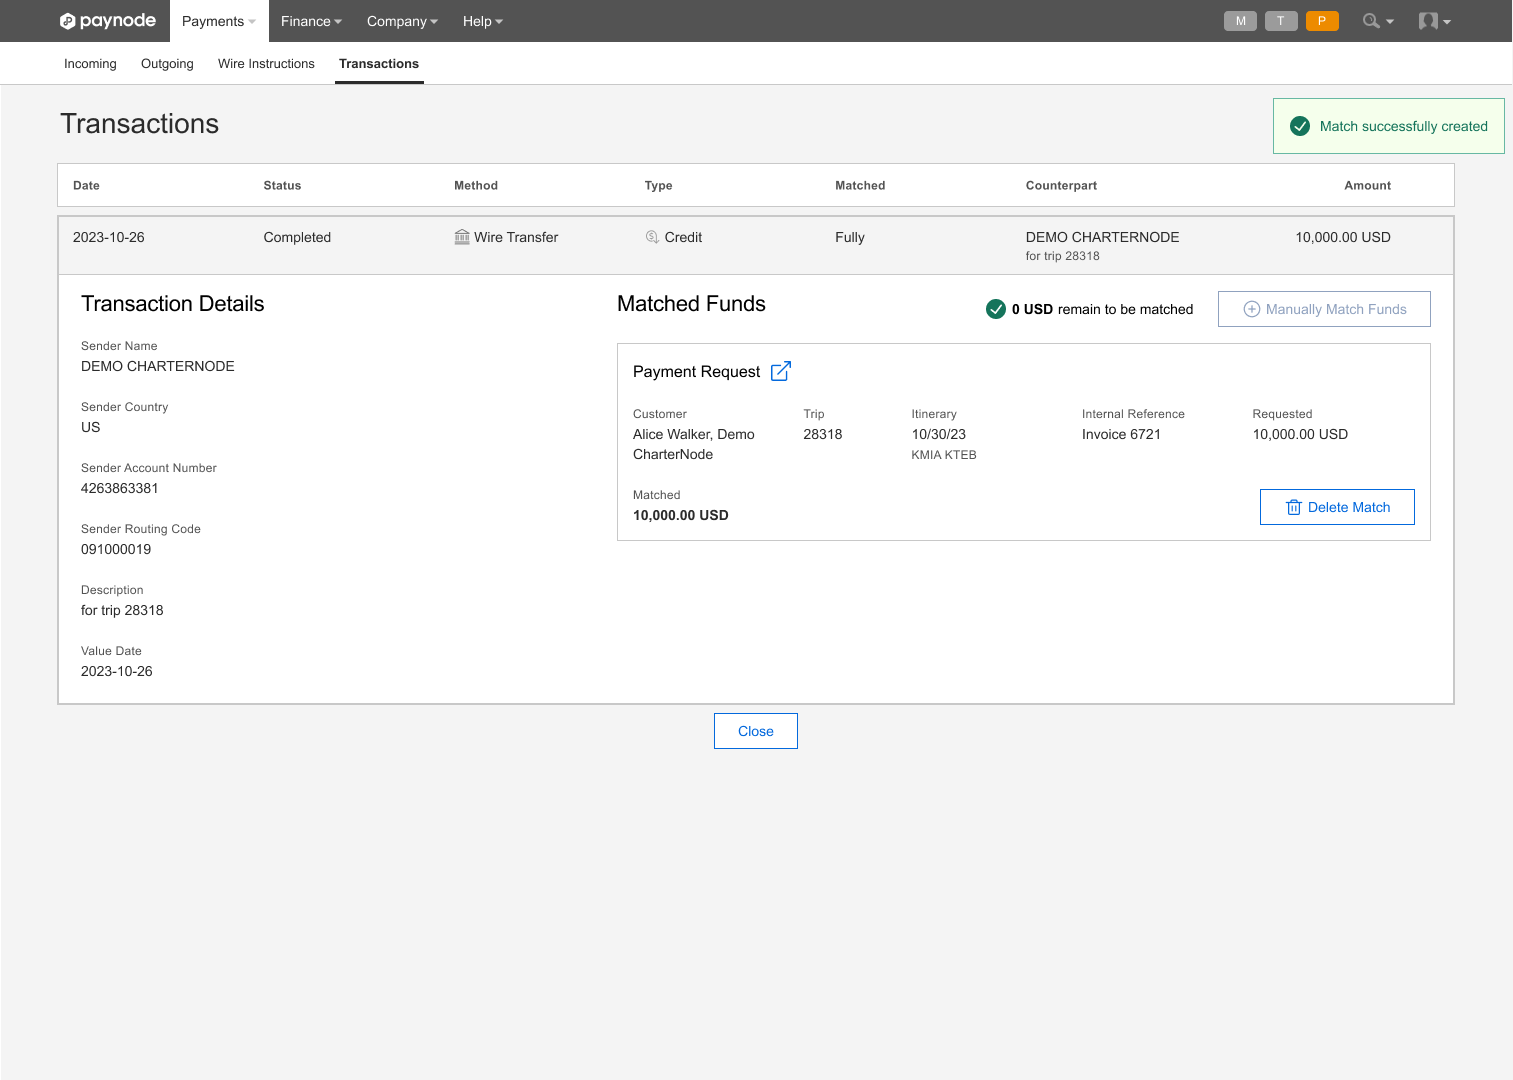The width and height of the screenshot is (1513, 1080).
Task: Click the 10,000.00 USD amount in the row
Action: pyautogui.click(x=1343, y=237)
